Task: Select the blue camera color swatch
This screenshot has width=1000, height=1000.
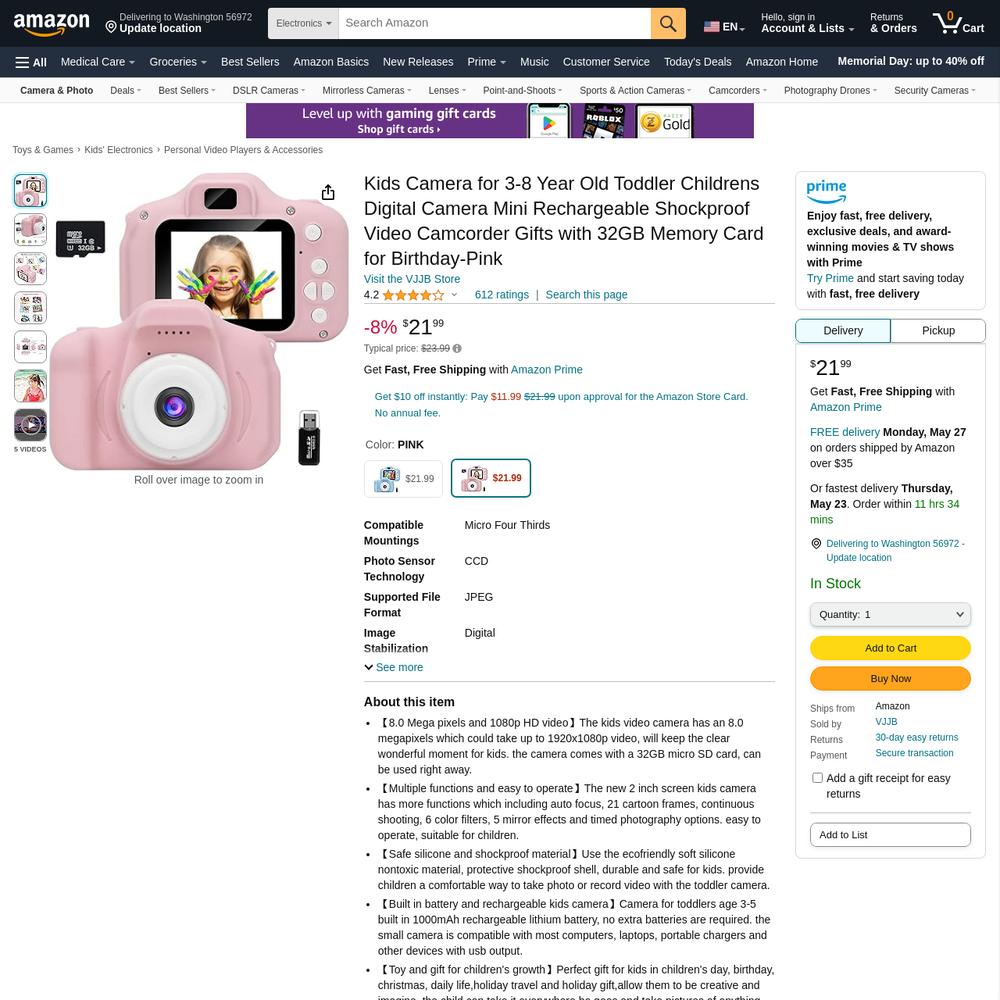Action: (403, 478)
